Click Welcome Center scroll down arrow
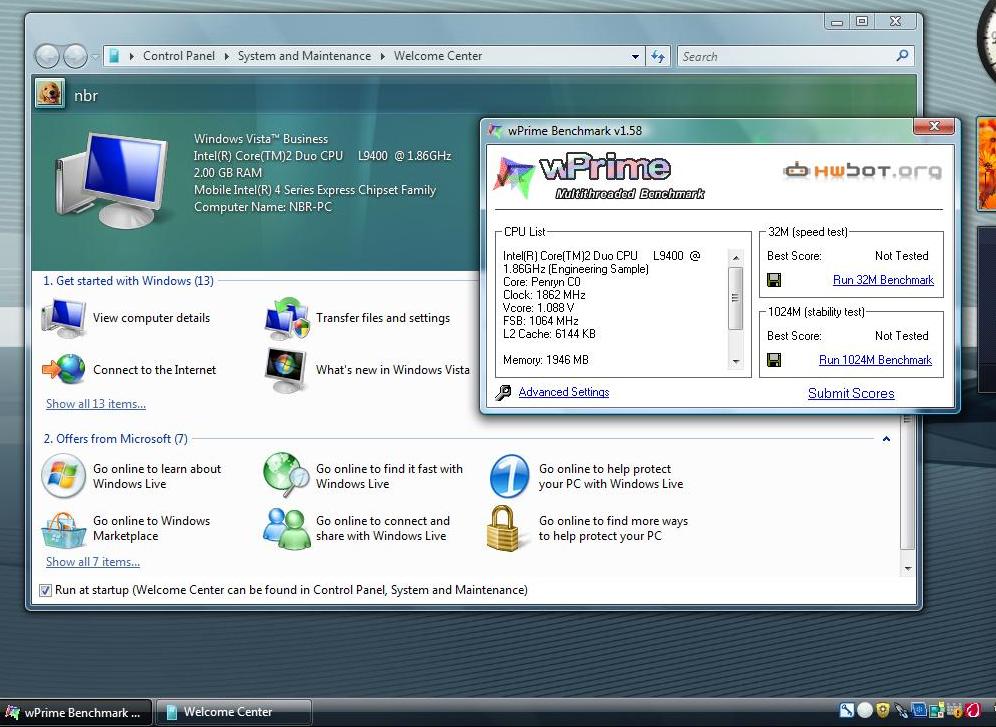996x727 pixels. pyautogui.click(x=908, y=569)
